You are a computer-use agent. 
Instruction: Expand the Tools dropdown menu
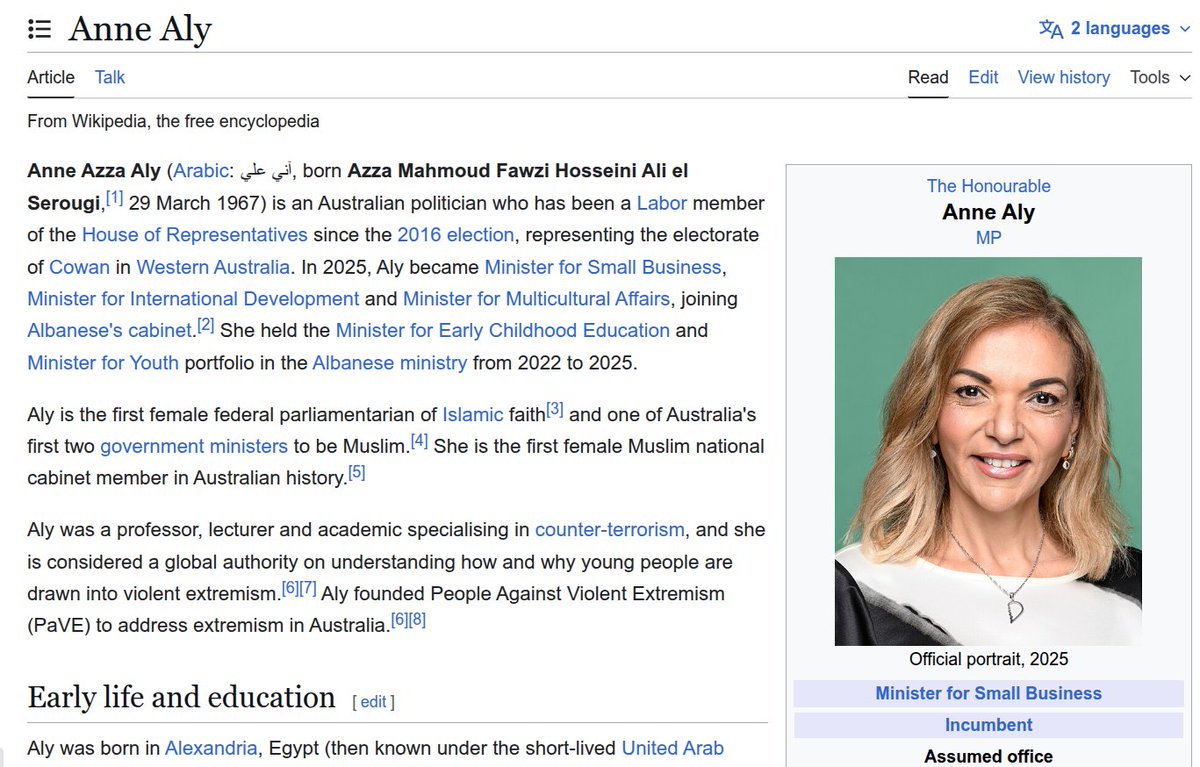tap(1160, 77)
